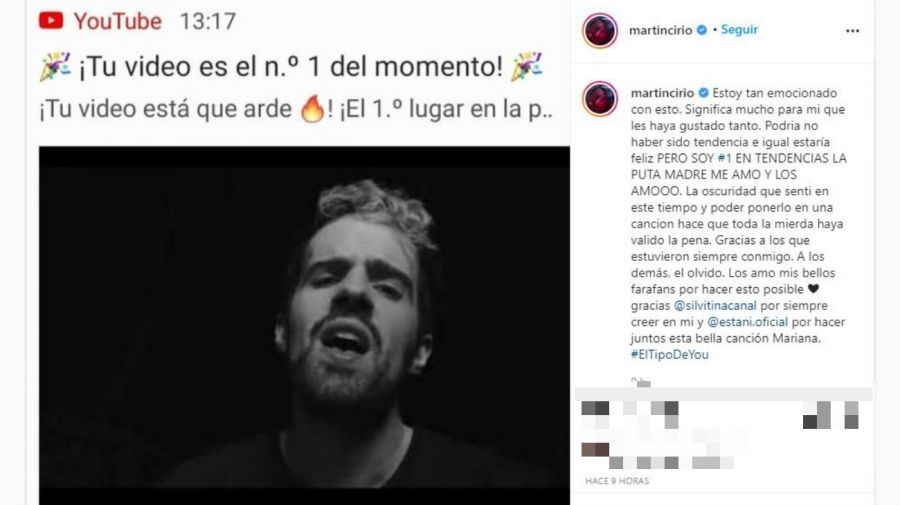900x505 pixels.
Task: Open the #ElTipoDeYou hashtag
Action: pyautogui.click(x=670, y=355)
